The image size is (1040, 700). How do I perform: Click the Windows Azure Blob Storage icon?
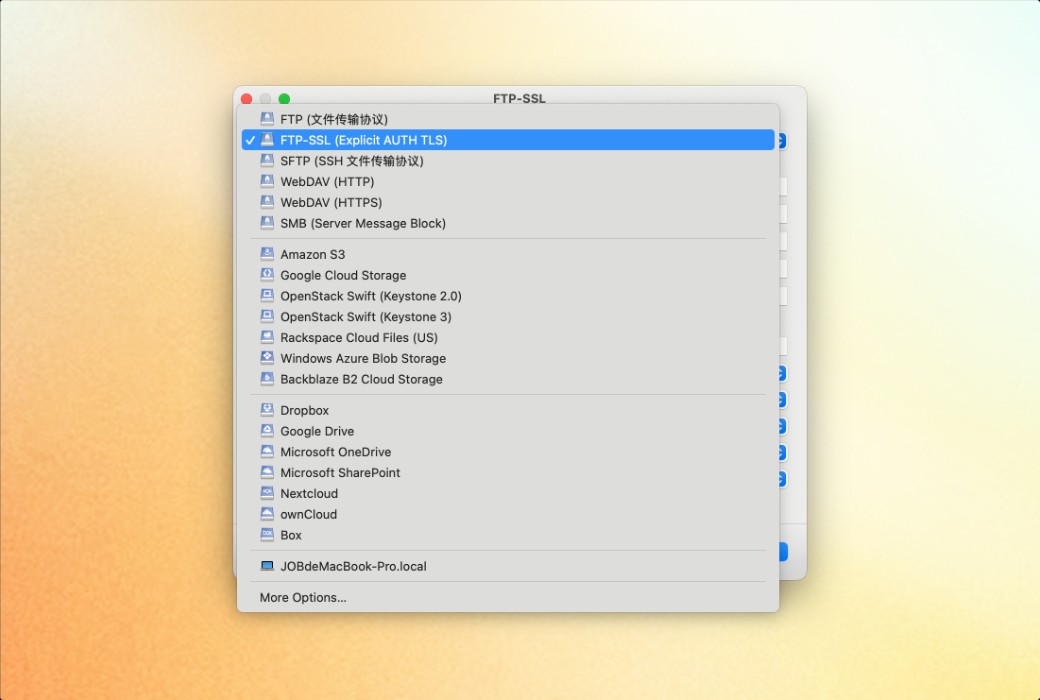[x=267, y=358]
